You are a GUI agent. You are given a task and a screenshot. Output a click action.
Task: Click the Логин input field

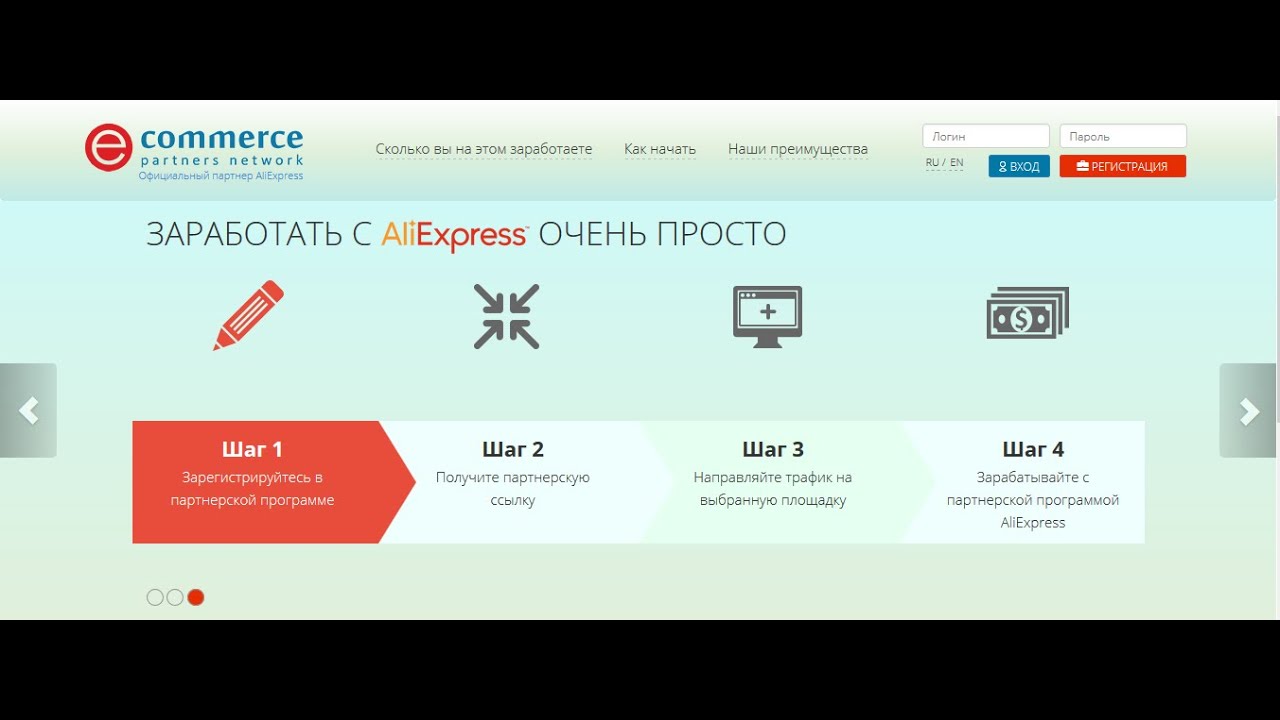986,136
